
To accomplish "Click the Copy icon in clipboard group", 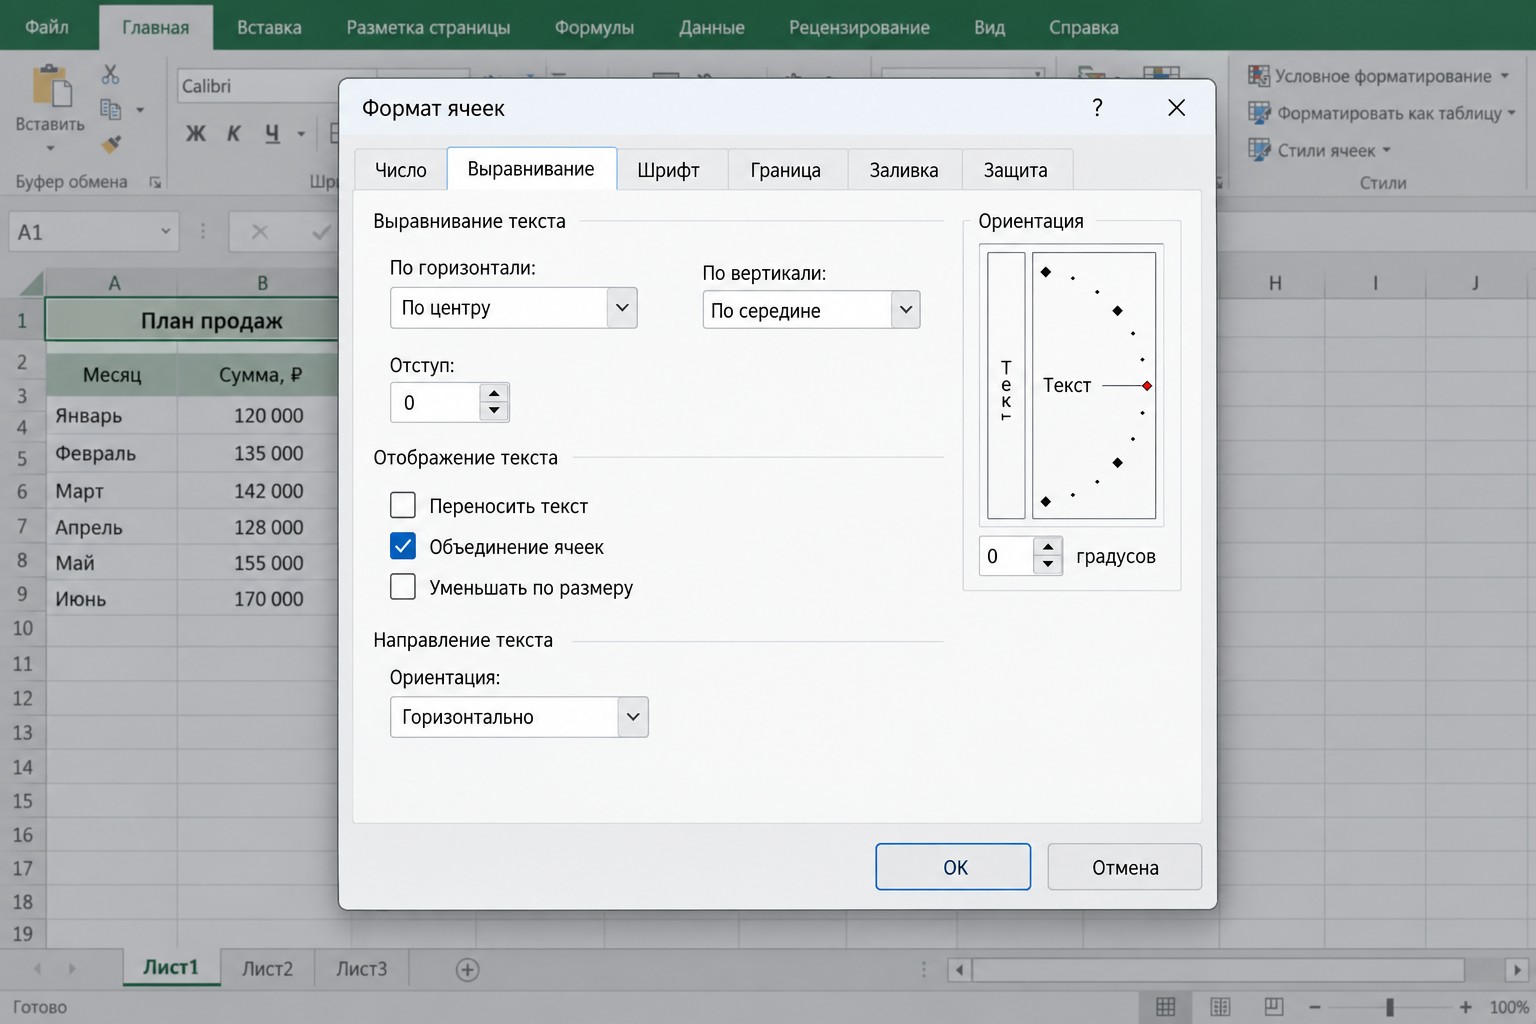I will point(110,109).
